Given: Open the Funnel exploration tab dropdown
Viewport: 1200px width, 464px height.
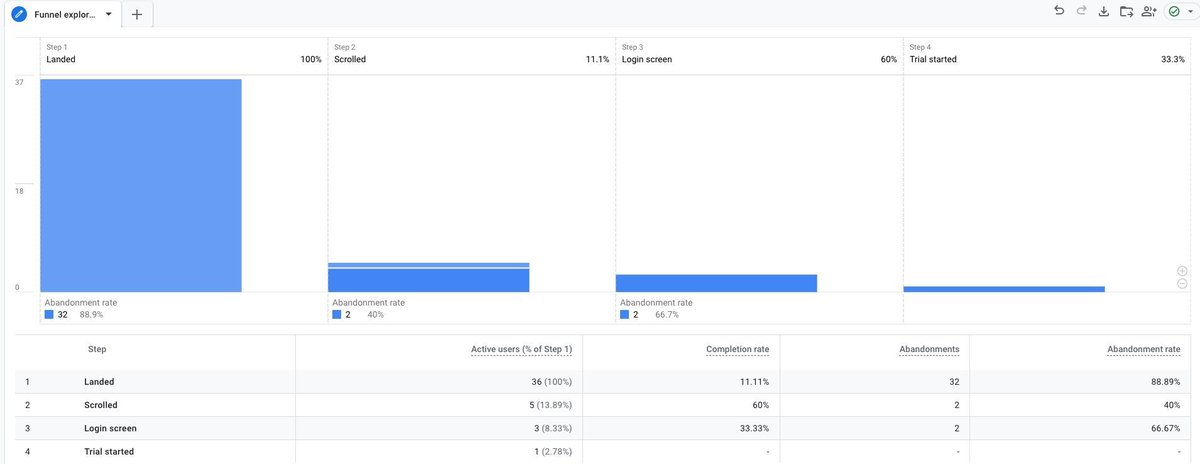Looking at the screenshot, I should (108, 14).
